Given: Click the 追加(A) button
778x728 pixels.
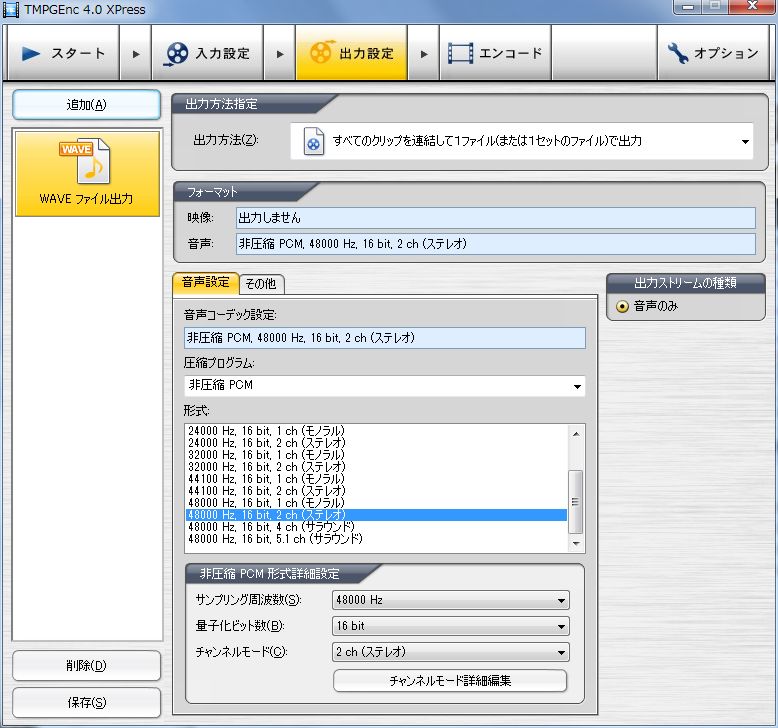Looking at the screenshot, I should [x=87, y=105].
